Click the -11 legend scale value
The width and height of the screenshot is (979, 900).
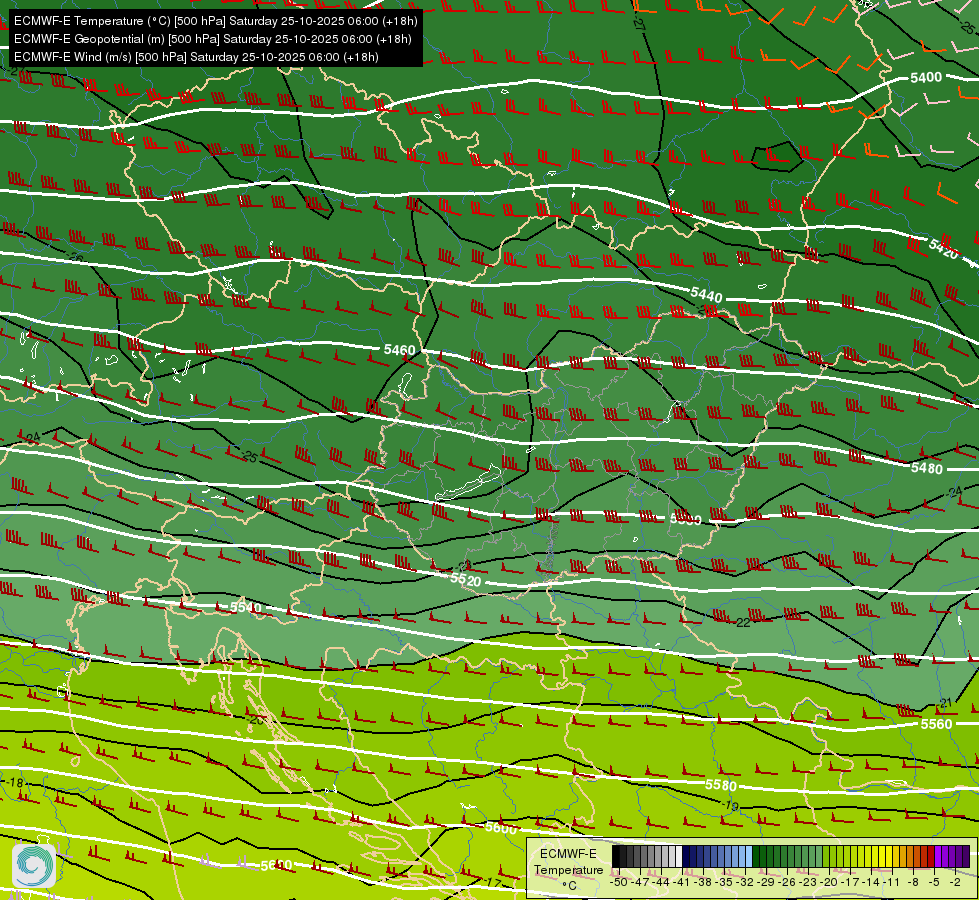click(892, 882)
